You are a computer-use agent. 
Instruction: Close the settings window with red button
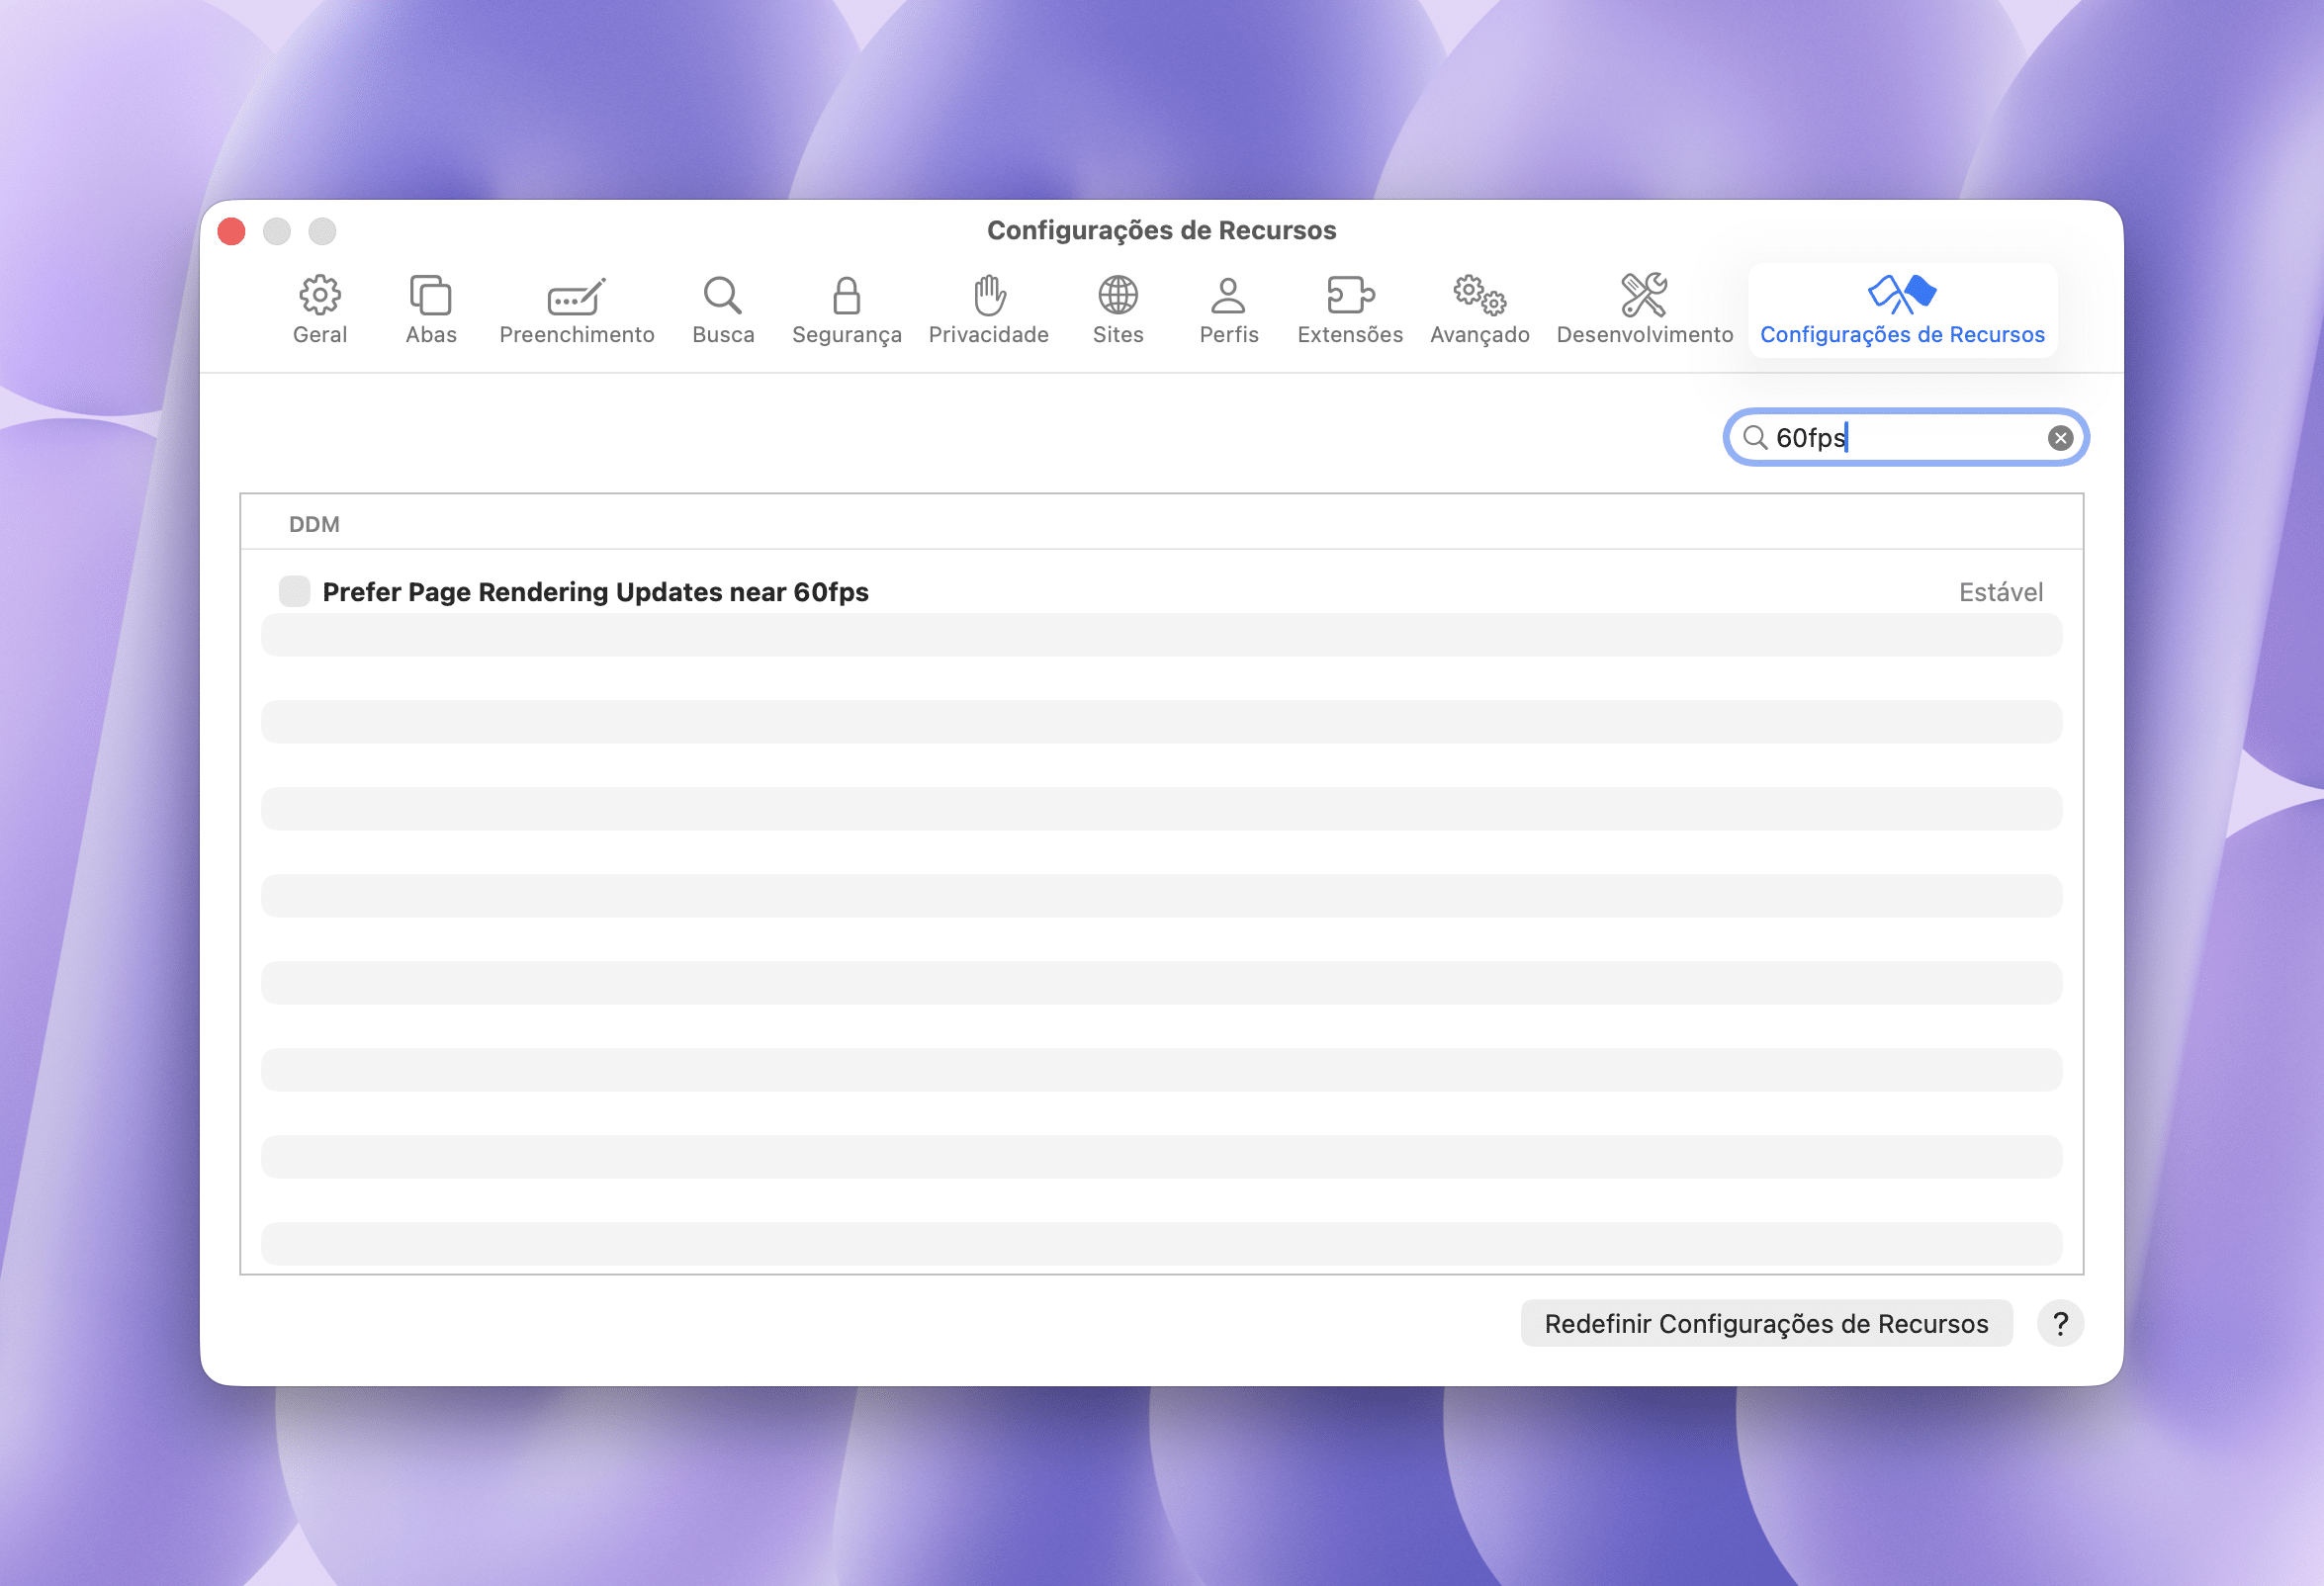(232, 231)
